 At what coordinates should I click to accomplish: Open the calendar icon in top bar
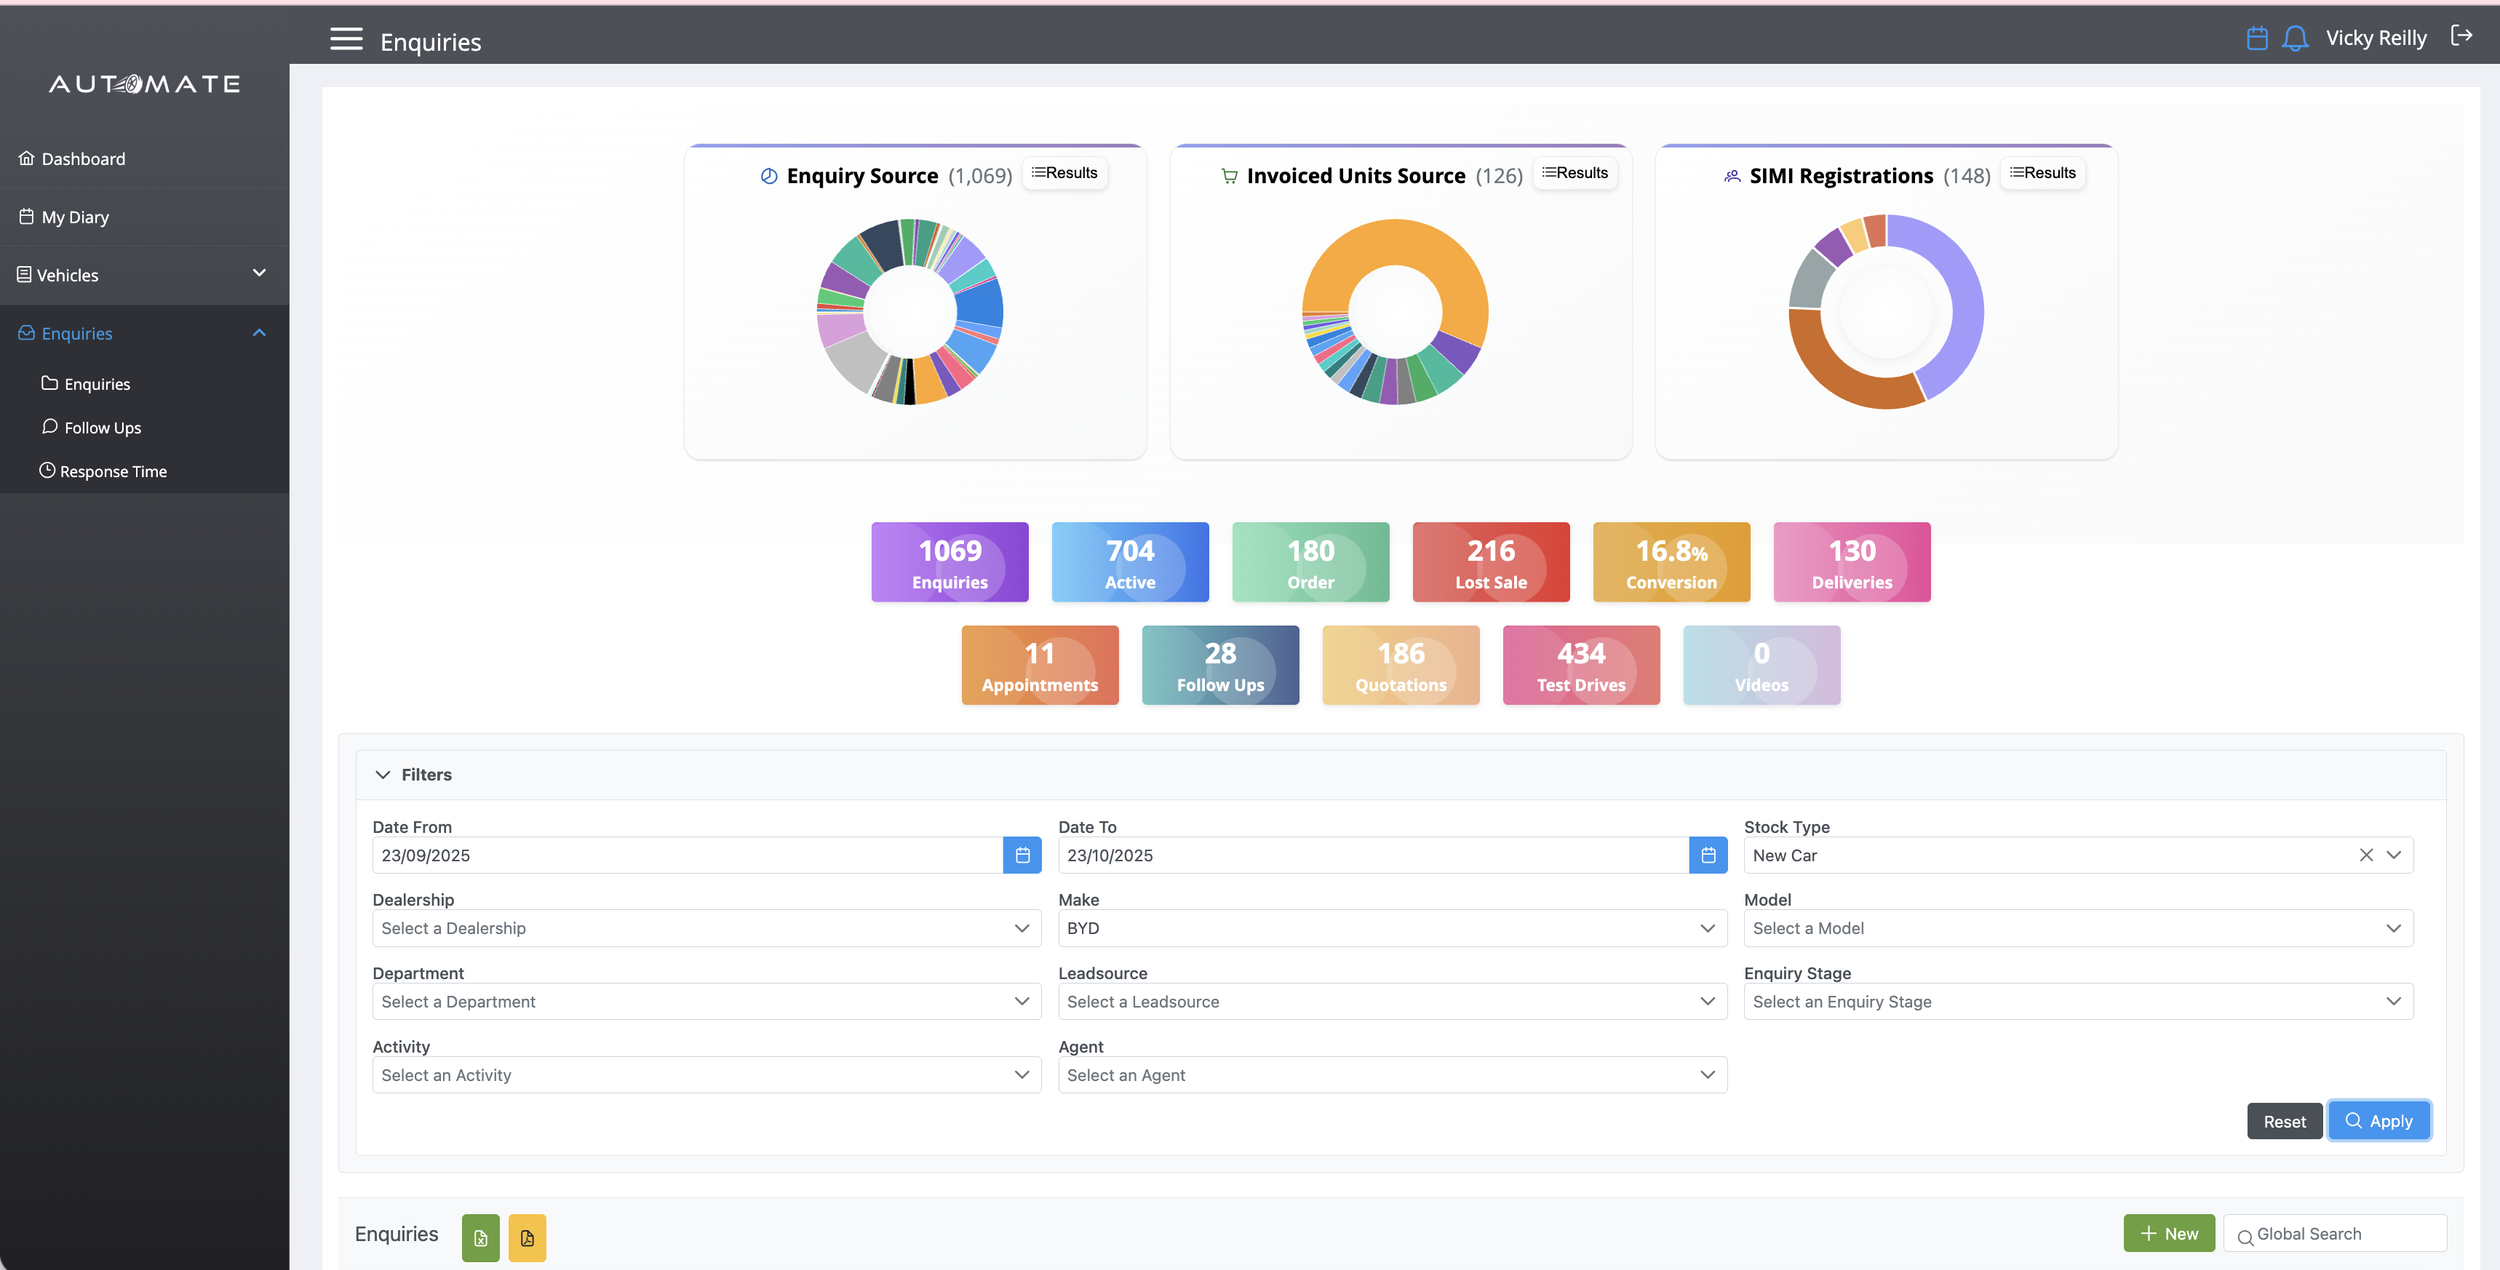click(2257, 38)
